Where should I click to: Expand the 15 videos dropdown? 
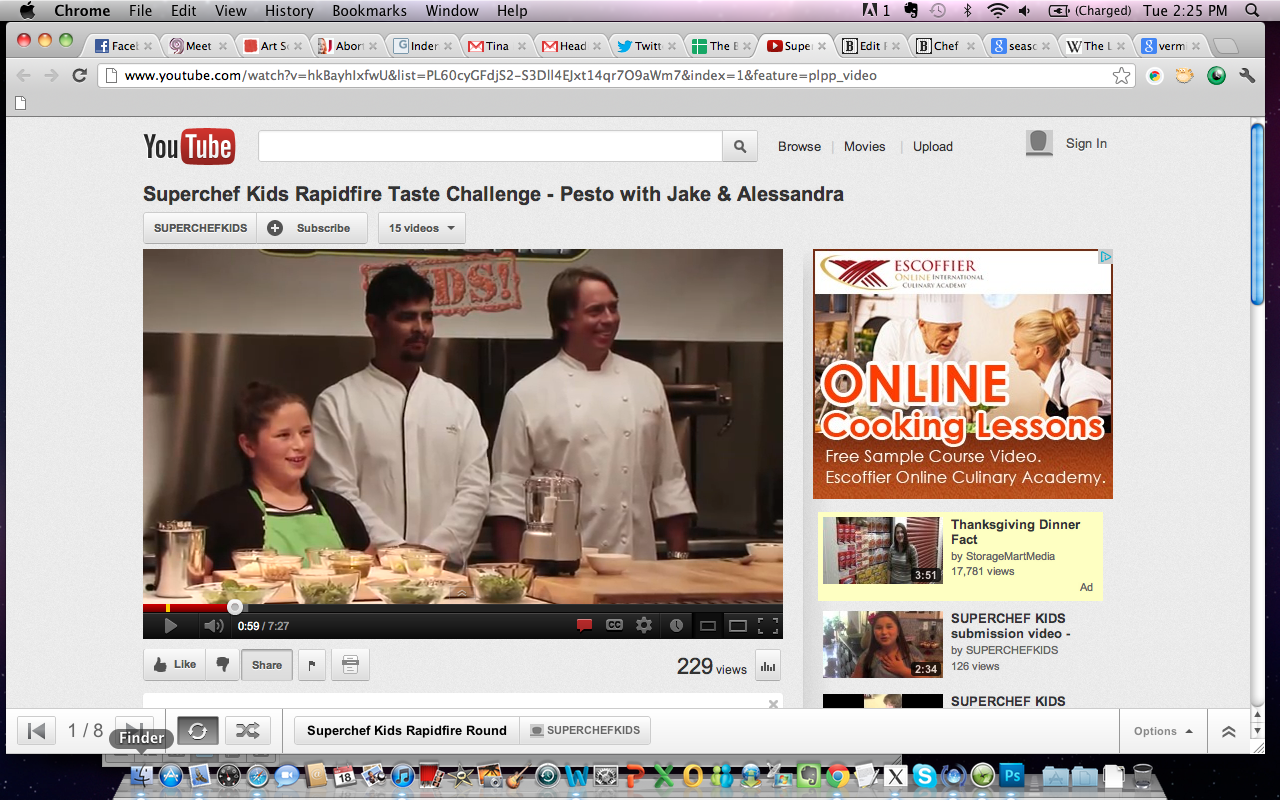coord(421,228)
